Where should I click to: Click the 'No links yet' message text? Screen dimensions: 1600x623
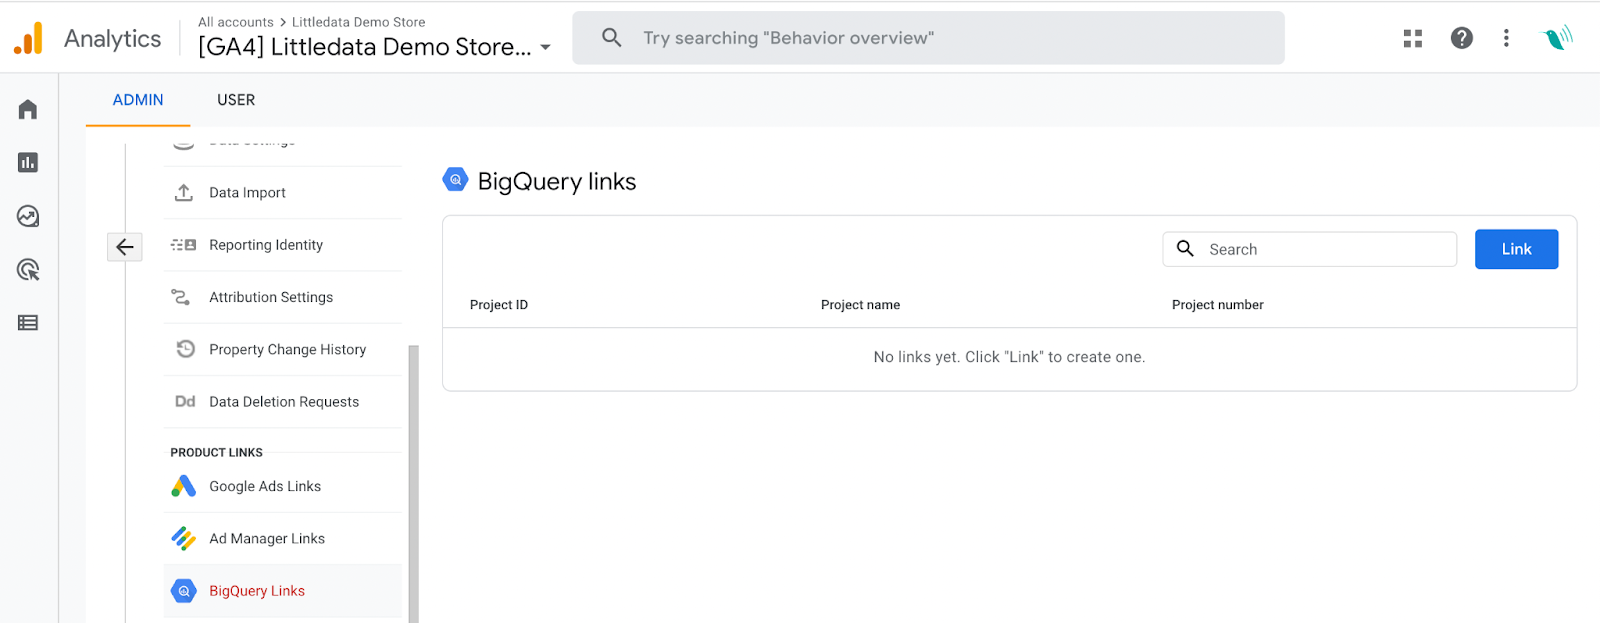tap(1009, 357)
